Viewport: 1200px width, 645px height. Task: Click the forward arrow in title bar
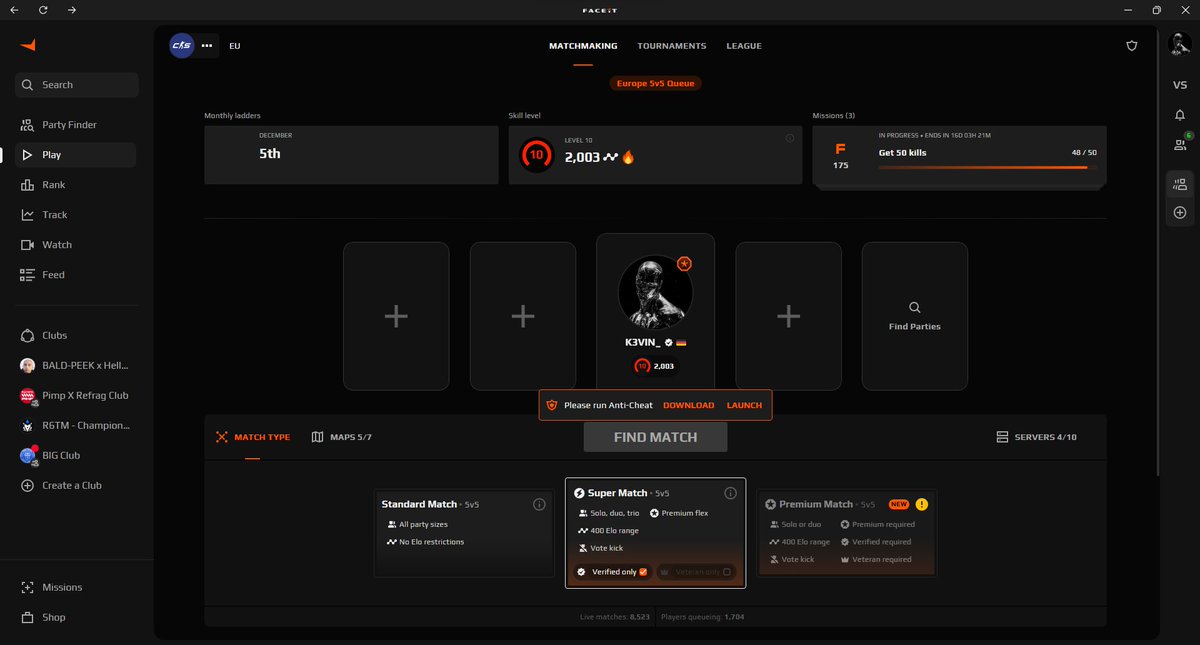pyautogui.click(x=72, y=10)
